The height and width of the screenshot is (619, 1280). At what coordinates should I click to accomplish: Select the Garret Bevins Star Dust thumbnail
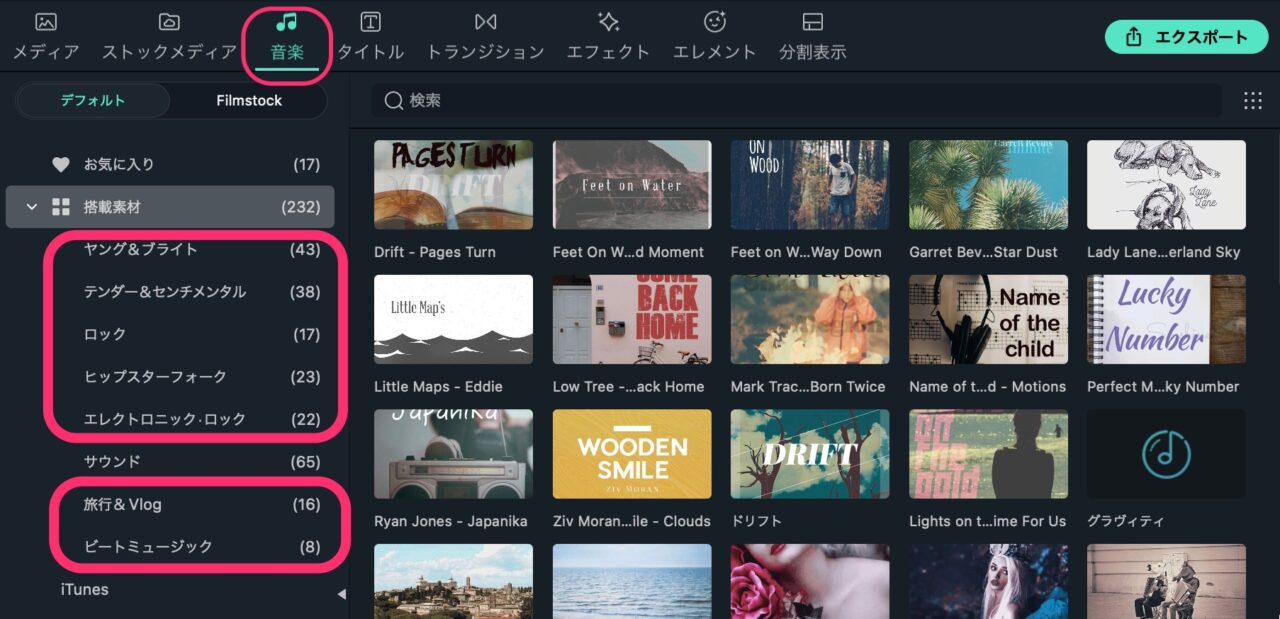[x=988, y=185]
